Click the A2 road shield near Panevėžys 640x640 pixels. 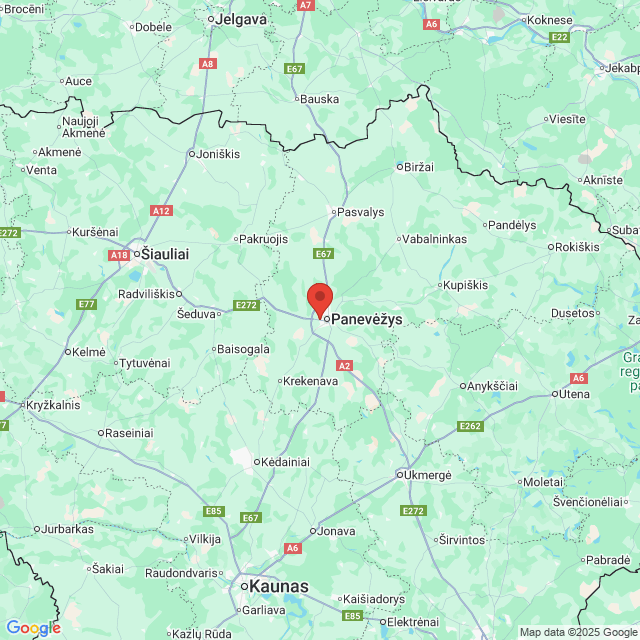click(x=344, y=365)
